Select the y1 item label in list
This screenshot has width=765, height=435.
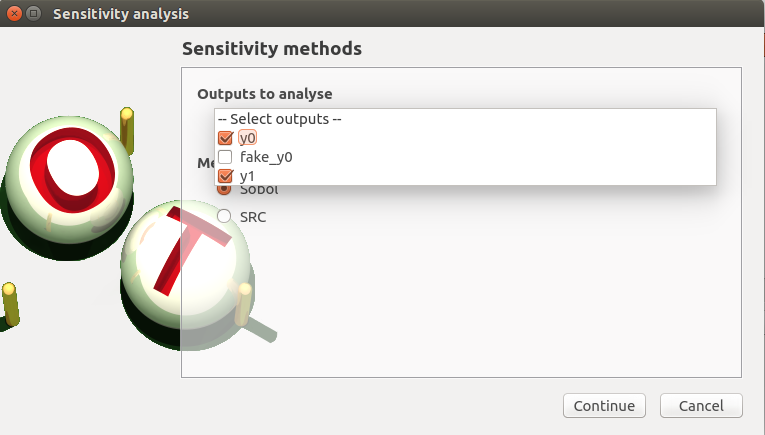click(247, 176)
